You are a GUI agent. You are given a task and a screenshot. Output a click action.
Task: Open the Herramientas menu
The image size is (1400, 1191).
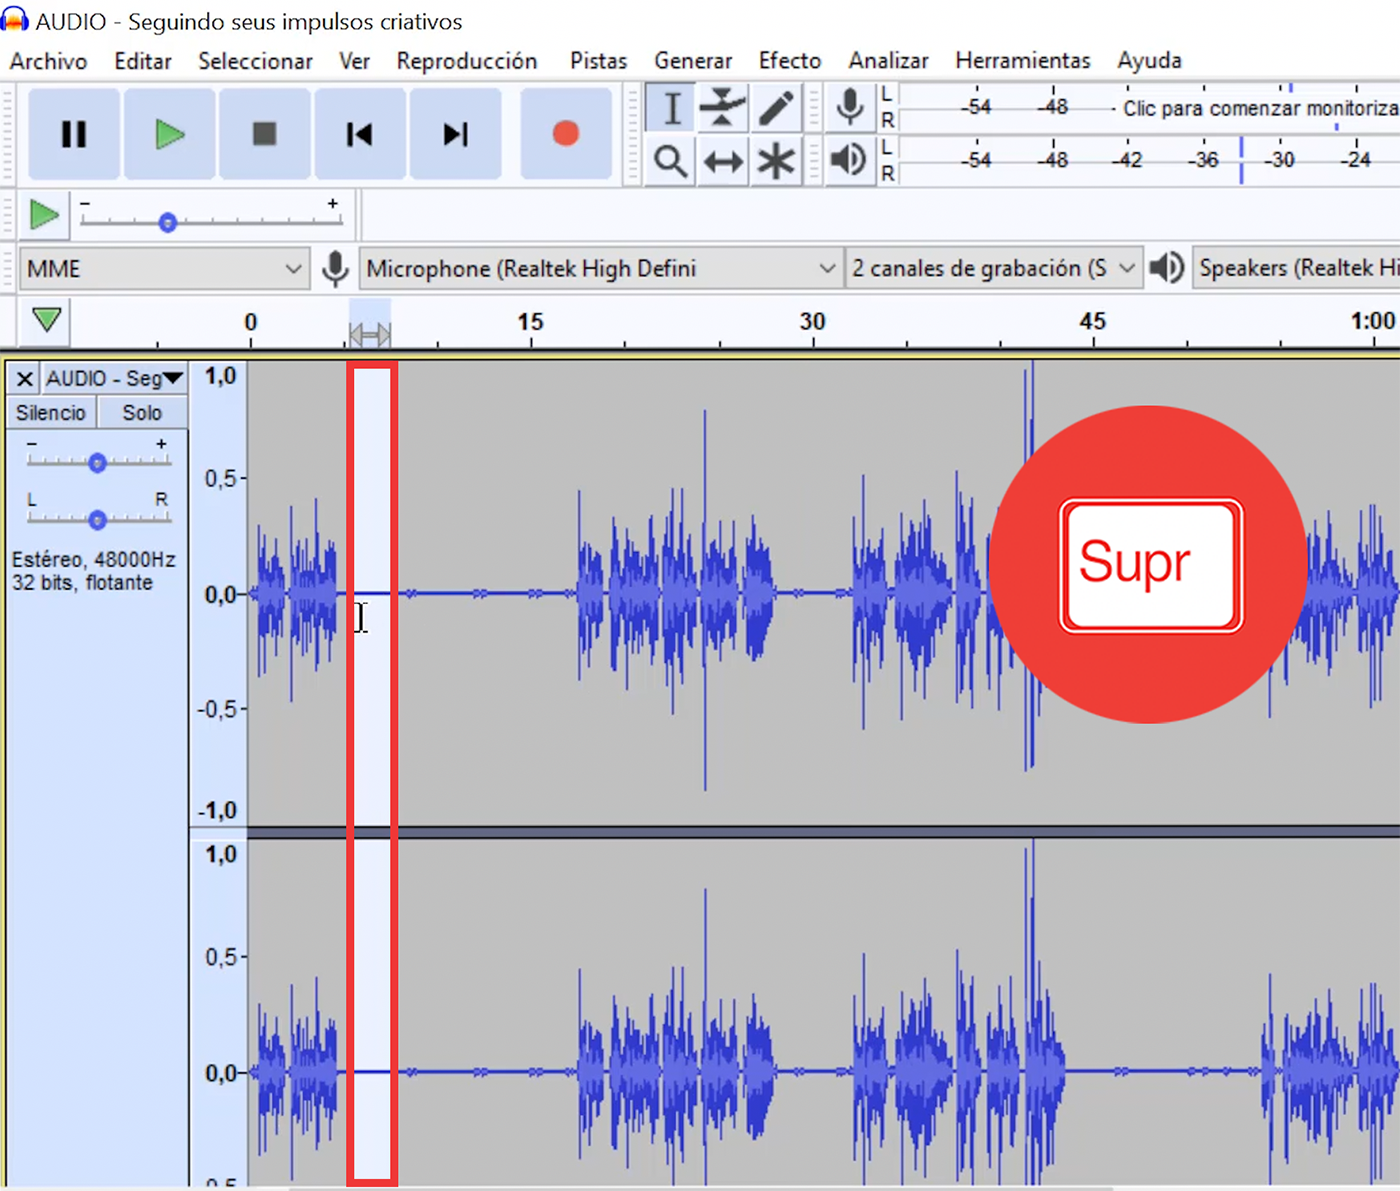pos(1023,61)
